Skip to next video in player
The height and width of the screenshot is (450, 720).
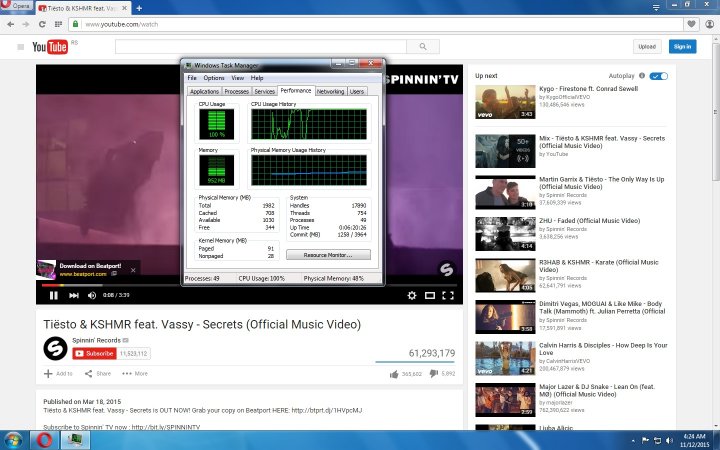pos(73,295)
